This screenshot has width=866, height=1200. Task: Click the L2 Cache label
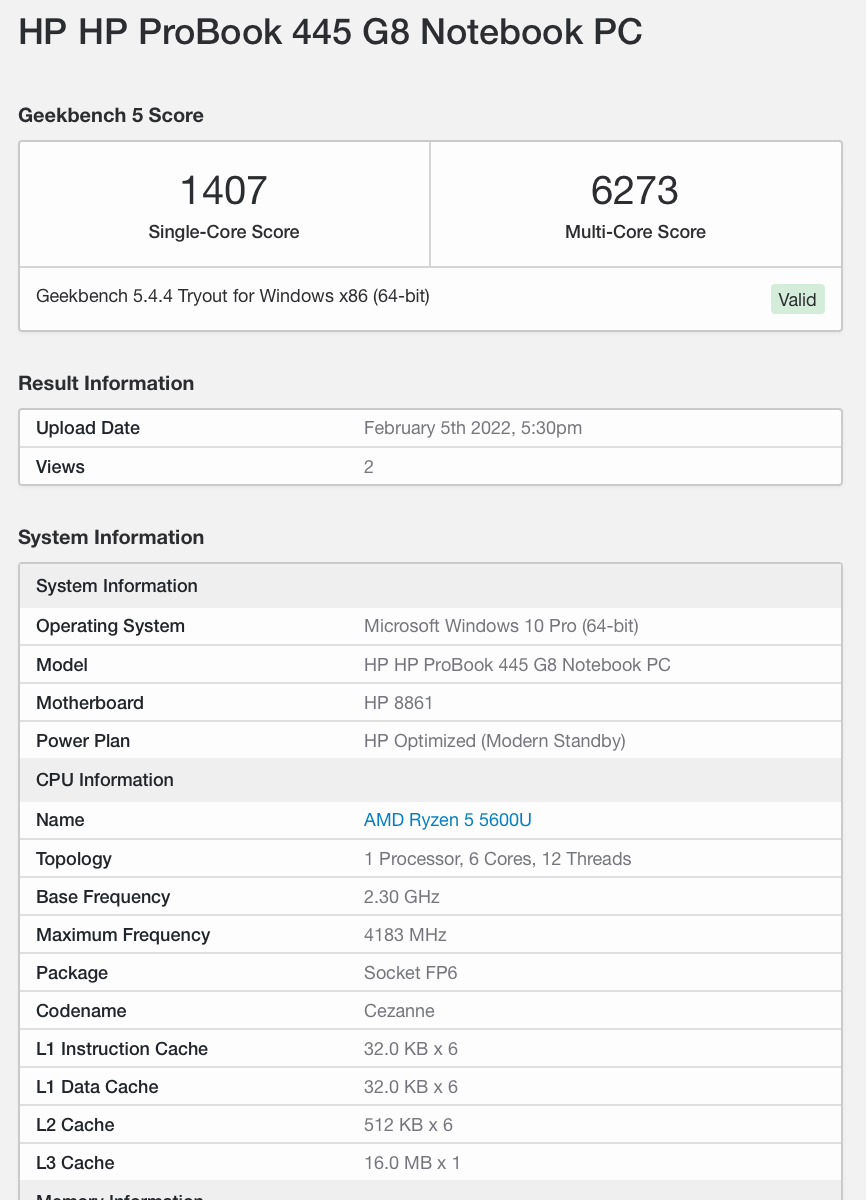pos(75,1125)
